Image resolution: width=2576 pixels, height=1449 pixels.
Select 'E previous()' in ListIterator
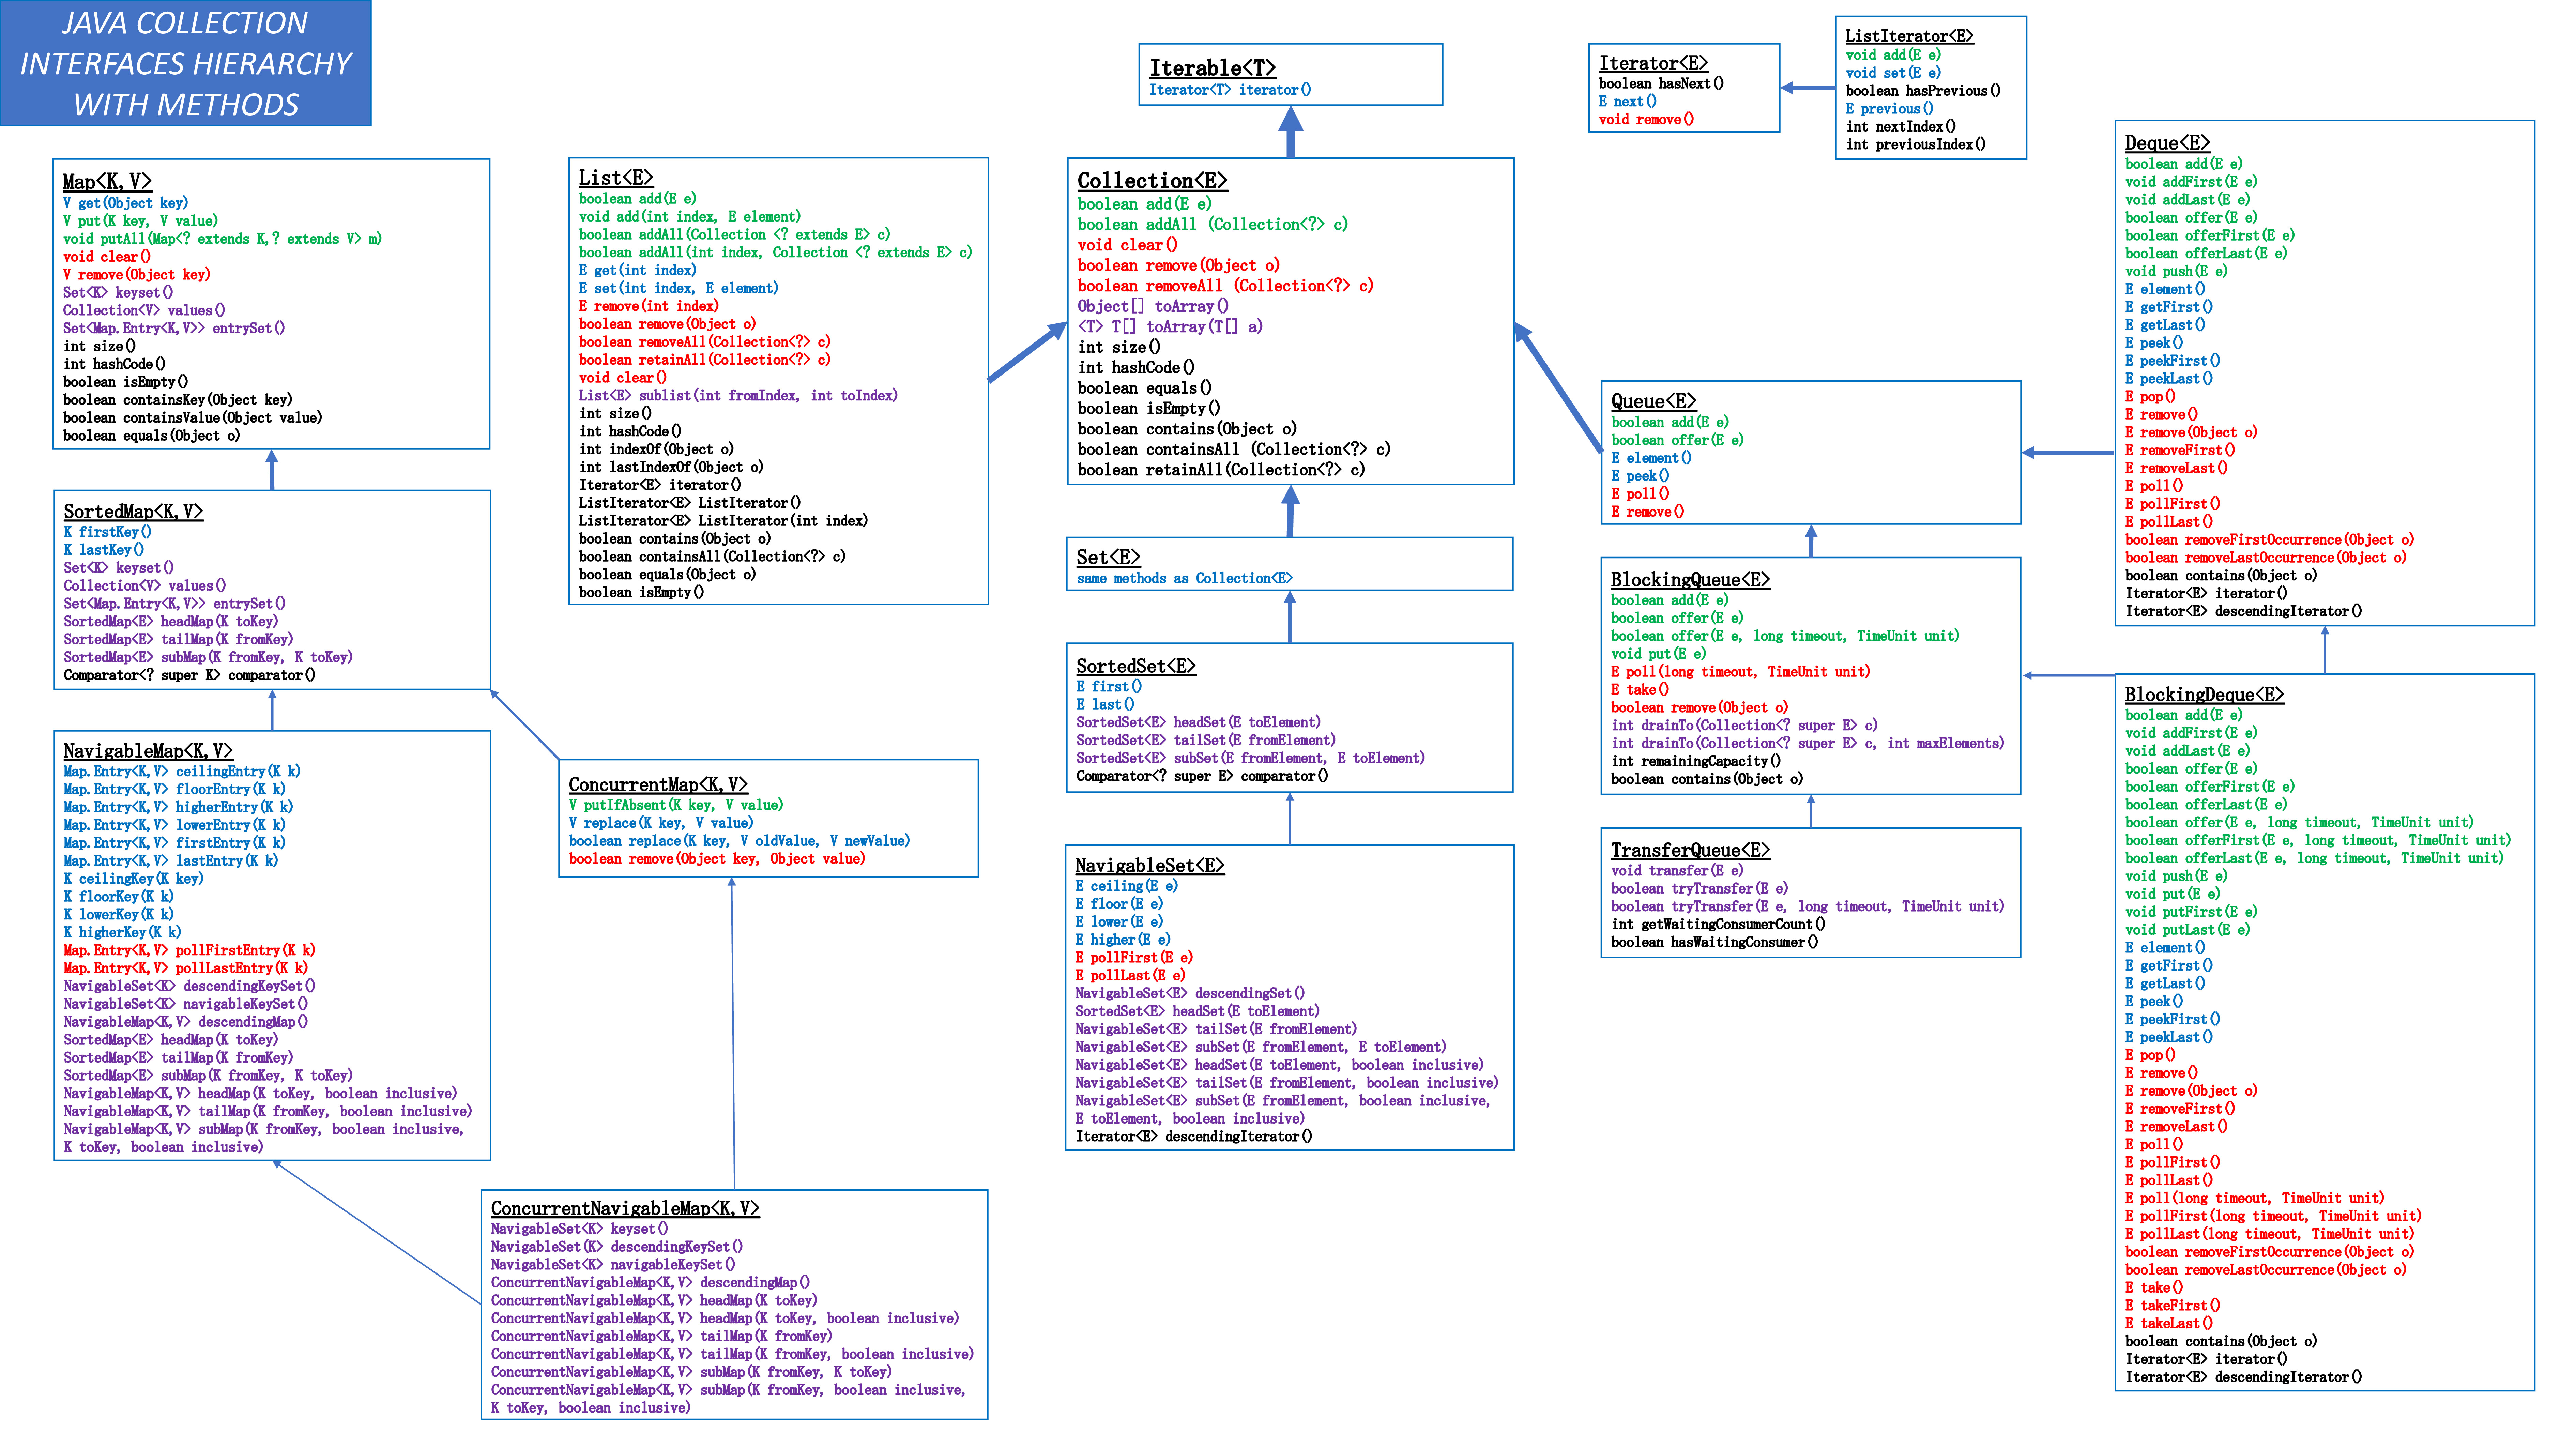pyautogui.click(x=1889, y=109)
